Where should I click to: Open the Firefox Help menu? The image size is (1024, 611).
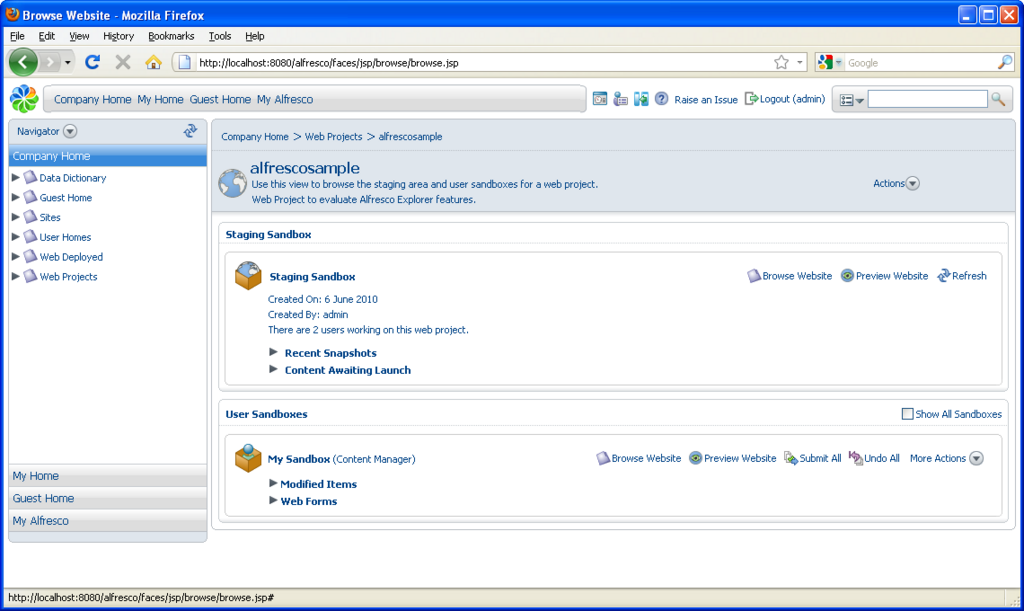point(255,36)
